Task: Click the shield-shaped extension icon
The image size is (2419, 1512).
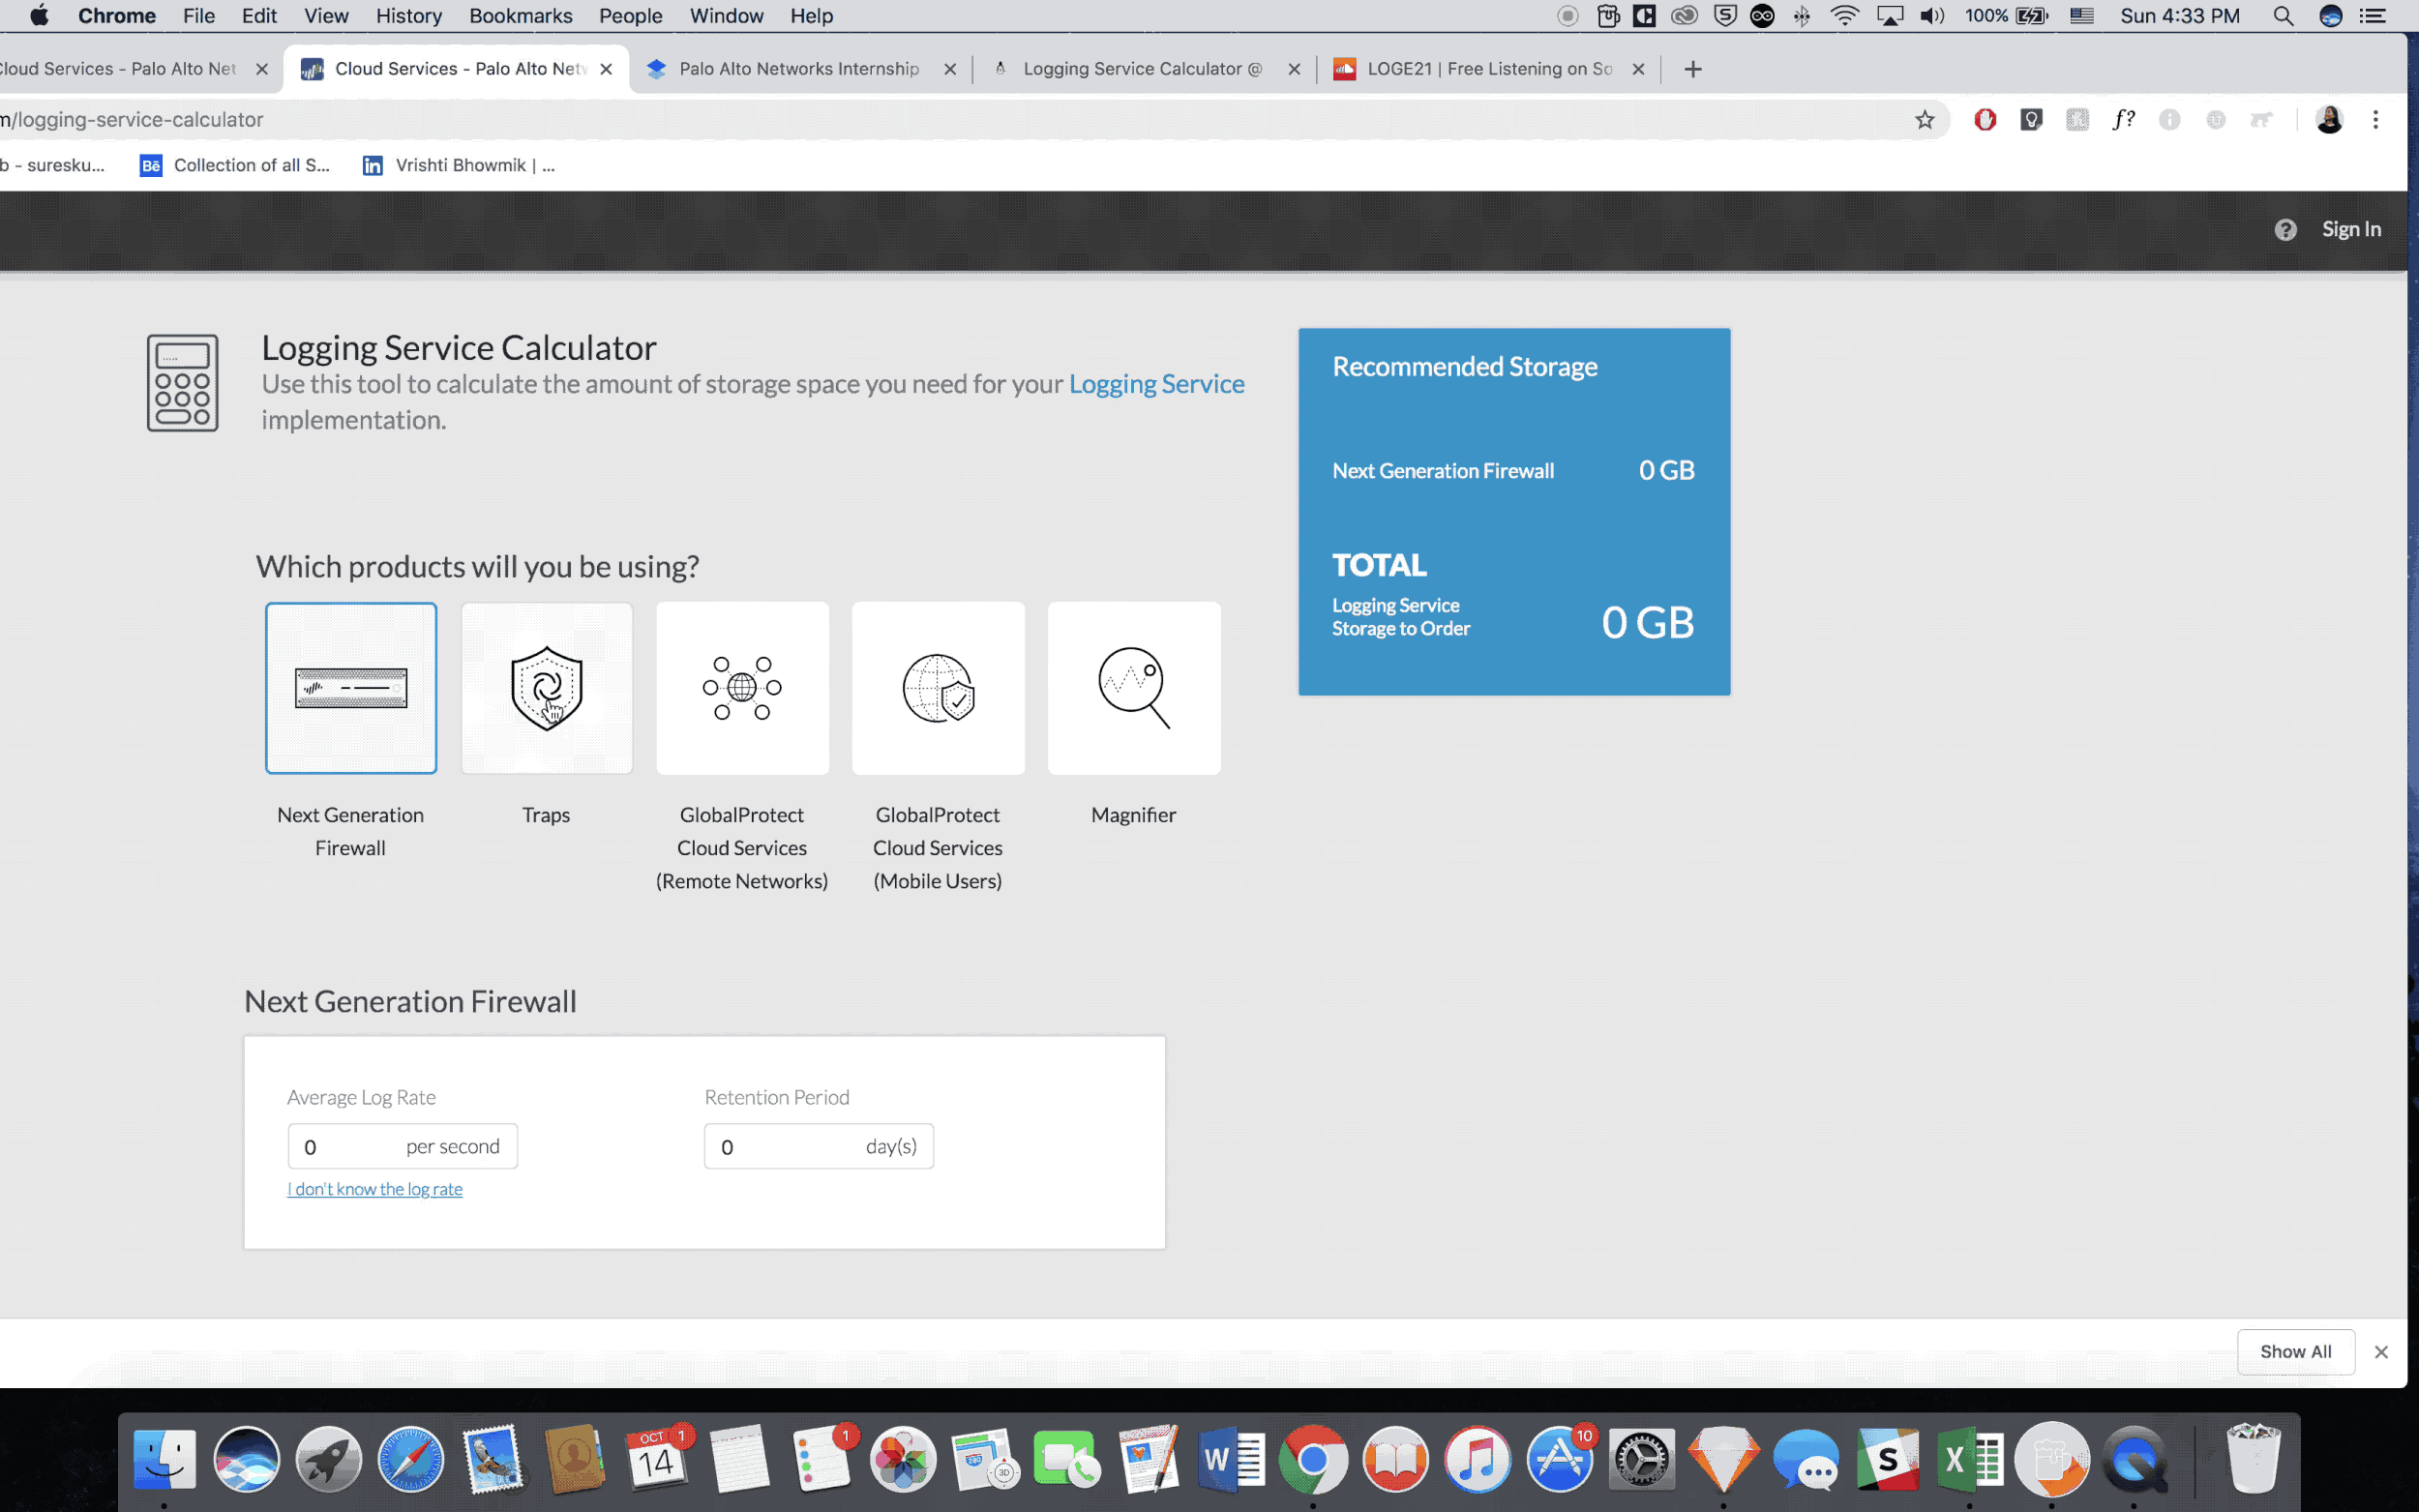Action: coord(2031,120)
